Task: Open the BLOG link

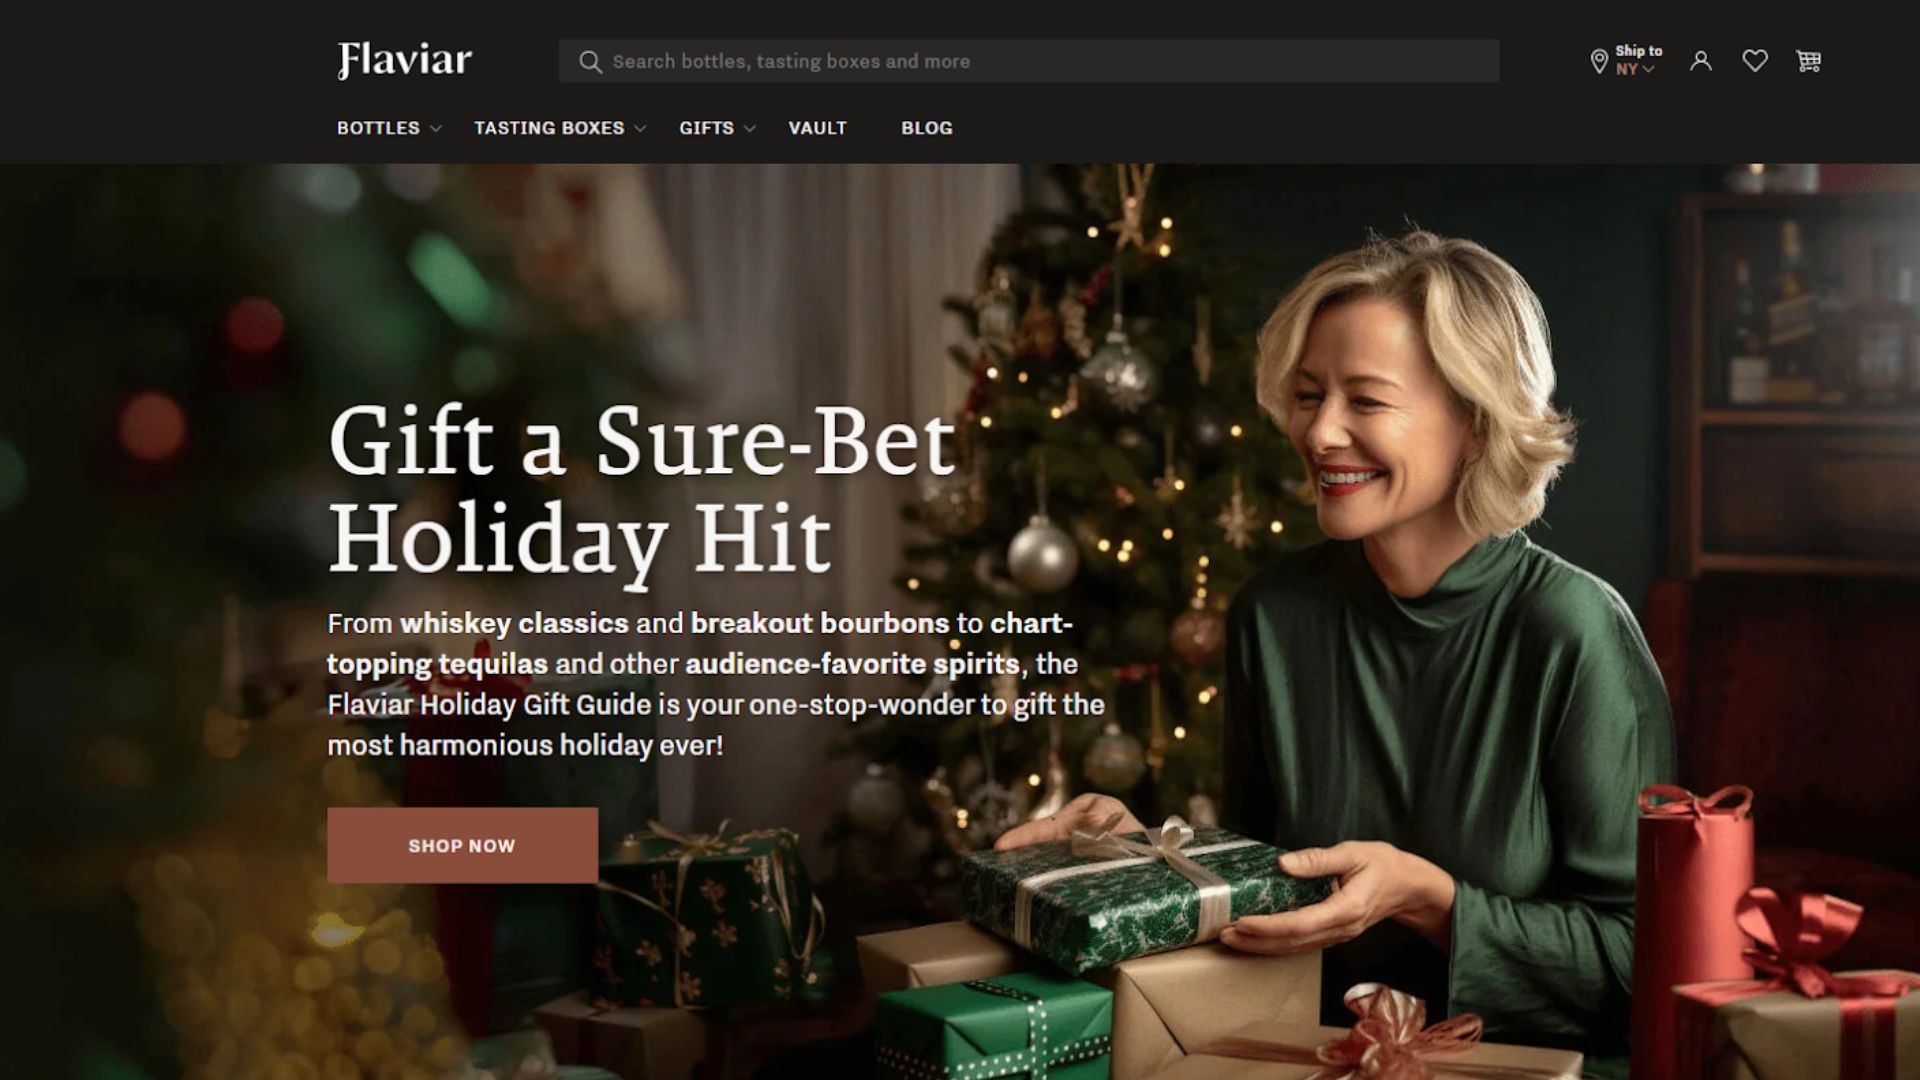Action: (x=927, y=128)
